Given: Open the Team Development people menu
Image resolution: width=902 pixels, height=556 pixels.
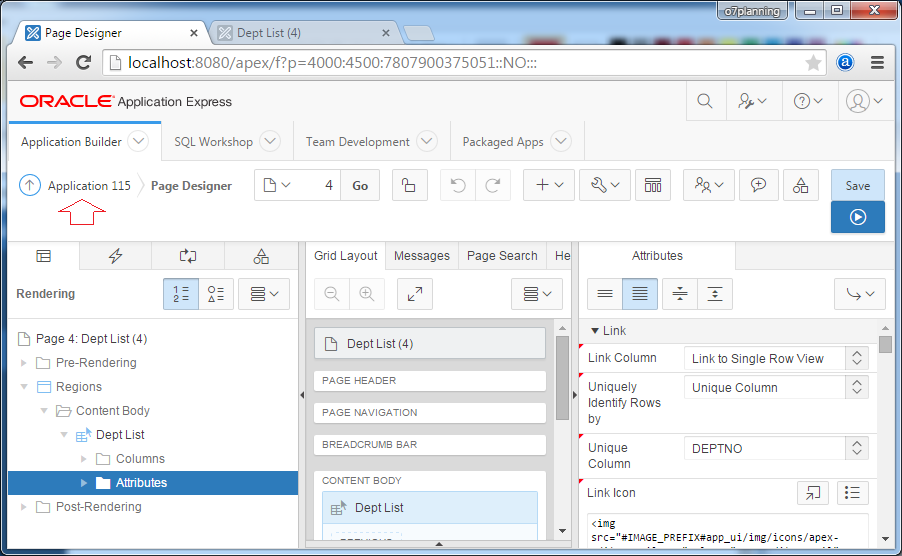Looking at the screenshot, I should pos(709,185).
